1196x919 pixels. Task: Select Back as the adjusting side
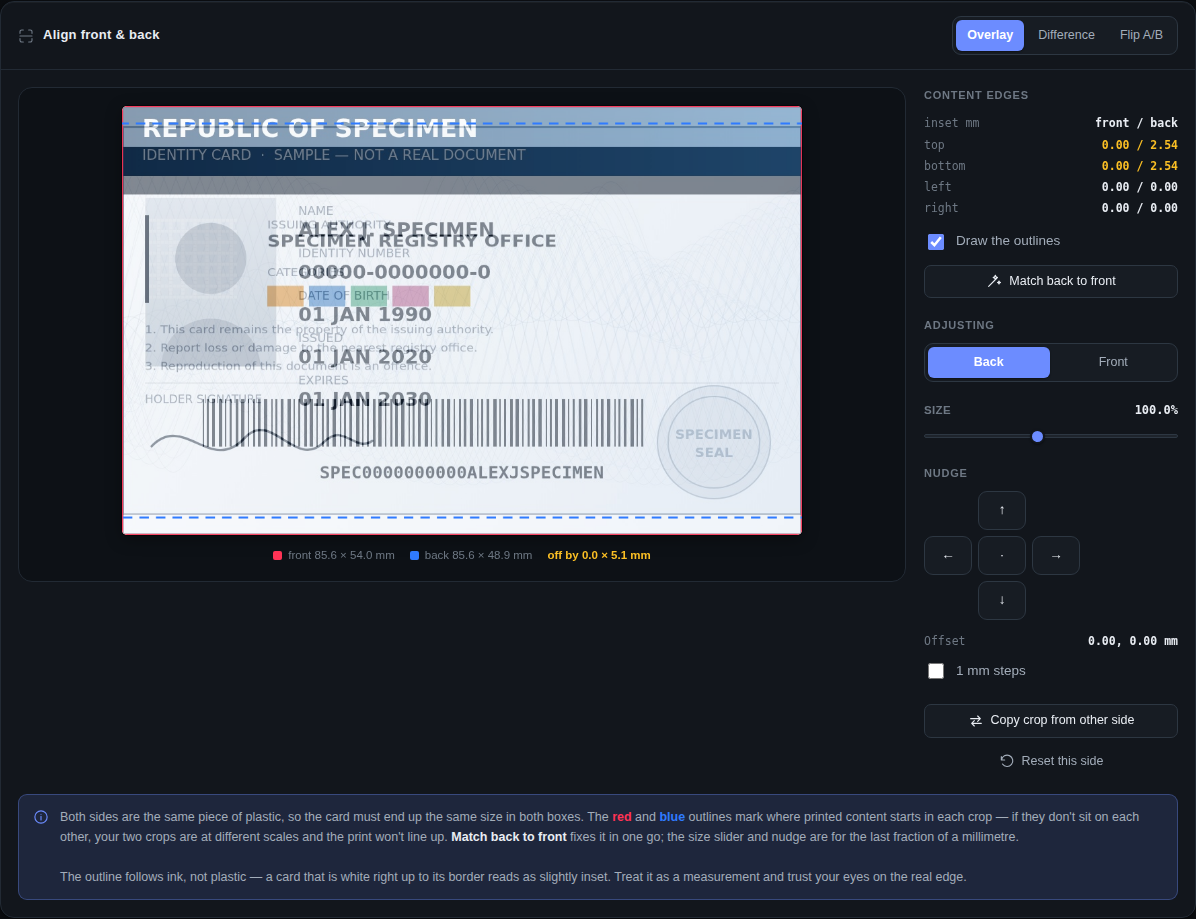coord(988,362)
